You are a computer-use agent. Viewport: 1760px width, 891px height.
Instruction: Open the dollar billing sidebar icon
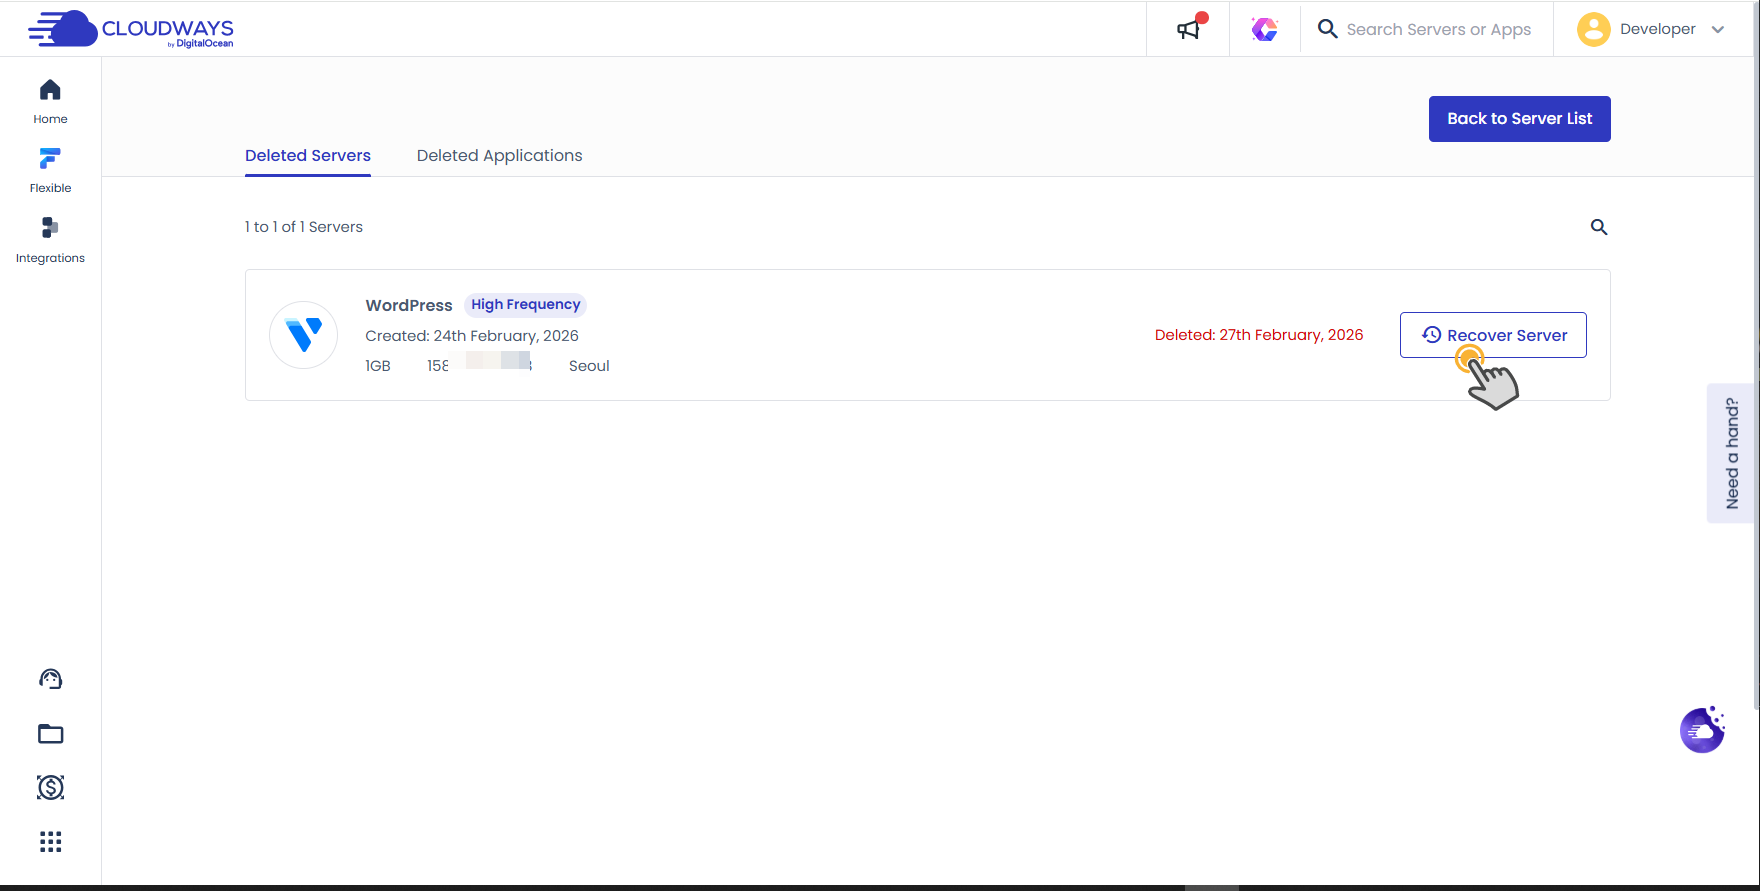click(x=50, y=788)
